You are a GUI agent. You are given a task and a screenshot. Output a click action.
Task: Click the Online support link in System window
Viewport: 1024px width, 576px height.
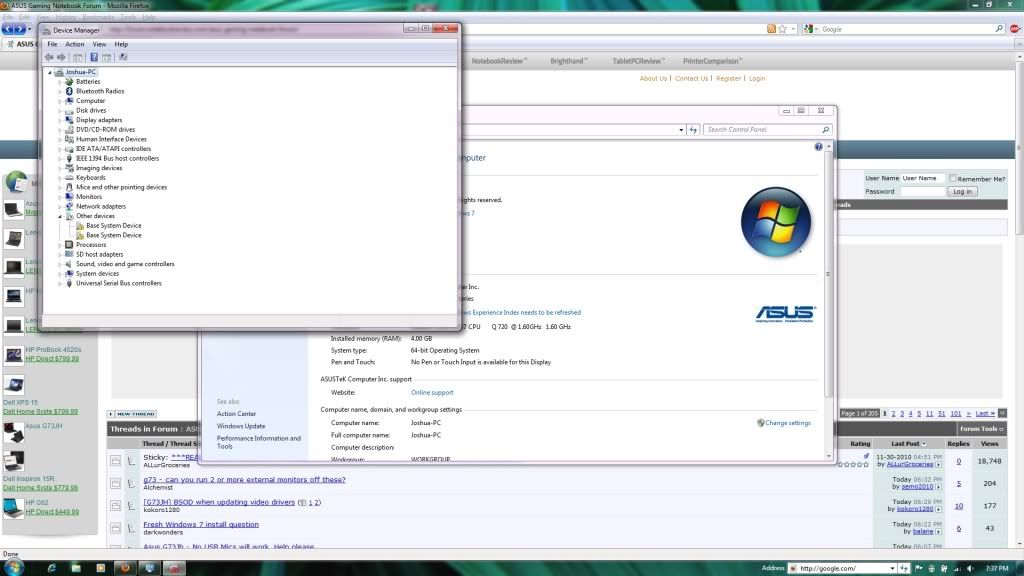point(432,392)
